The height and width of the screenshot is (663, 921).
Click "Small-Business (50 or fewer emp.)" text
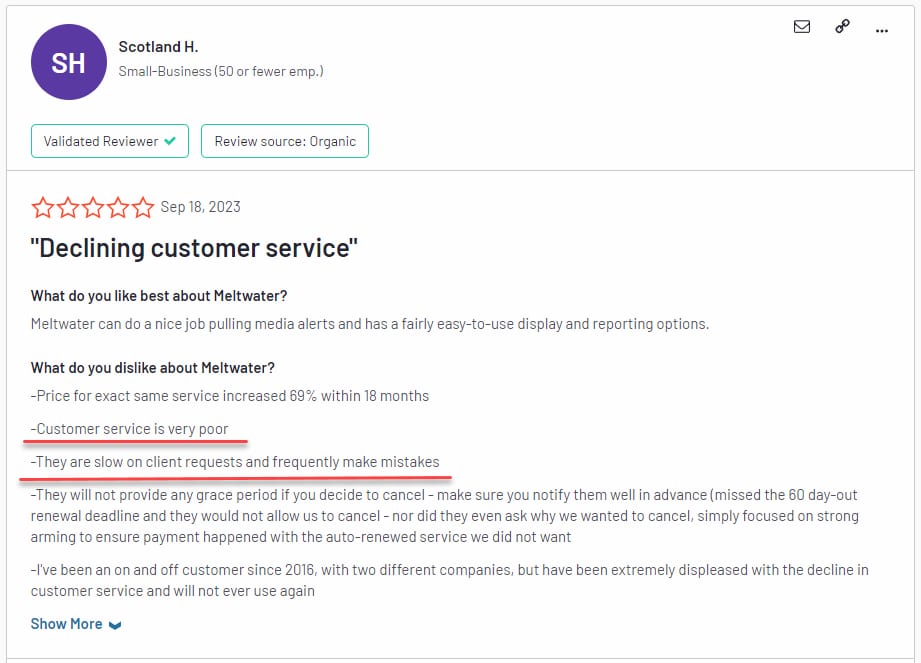click(x=221, y=72)
